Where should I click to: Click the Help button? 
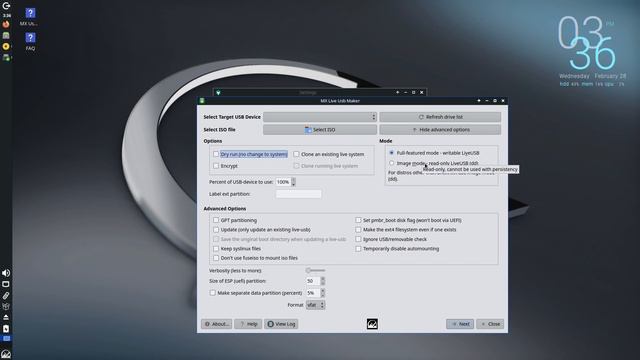[248, 324]
